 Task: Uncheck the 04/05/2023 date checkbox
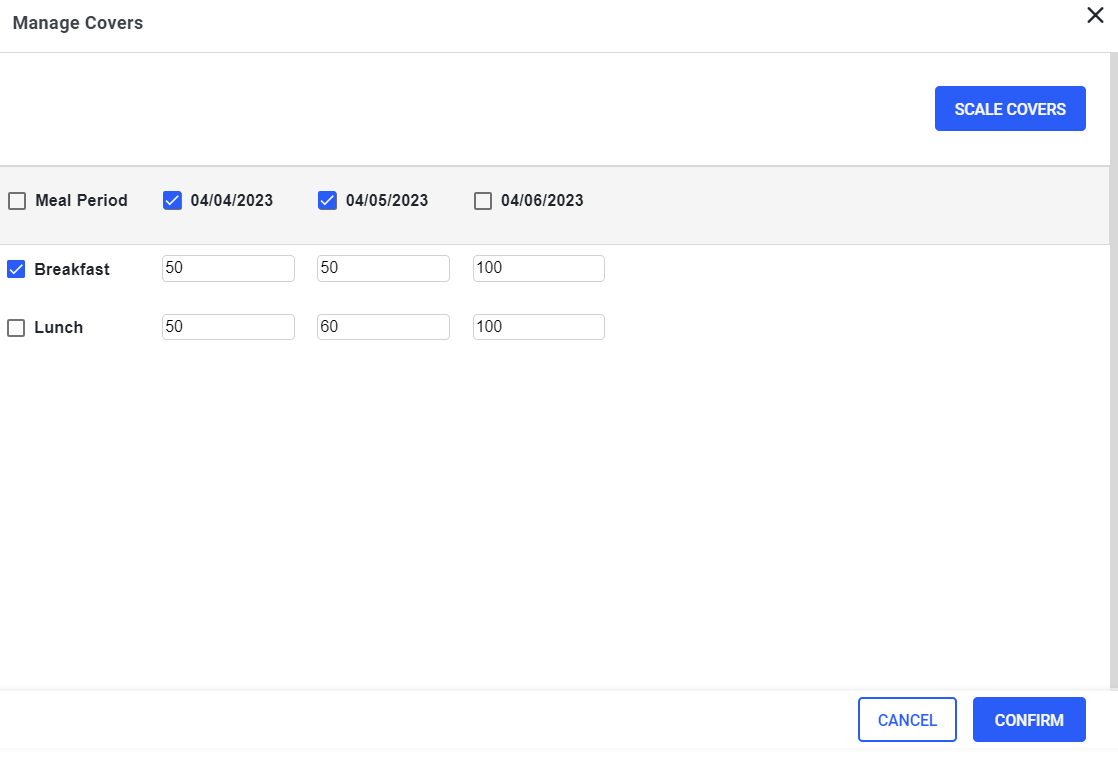click(x=327, y=200)
